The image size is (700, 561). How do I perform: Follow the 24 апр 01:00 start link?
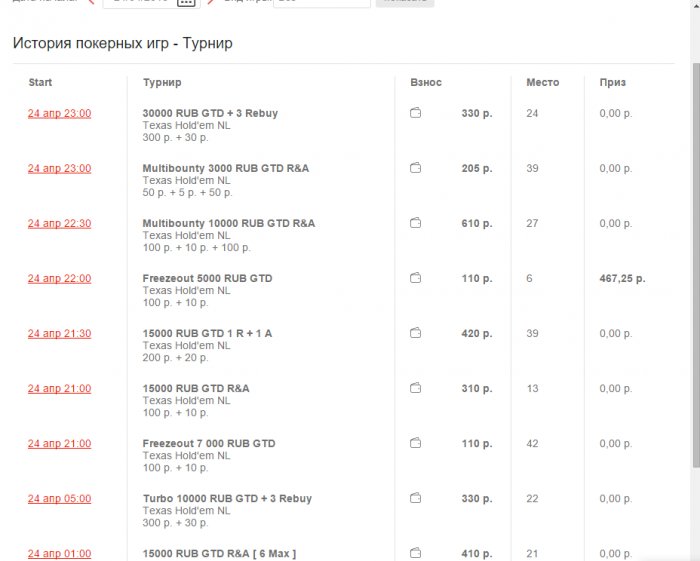pyautogui.click(x=59, y=553)
